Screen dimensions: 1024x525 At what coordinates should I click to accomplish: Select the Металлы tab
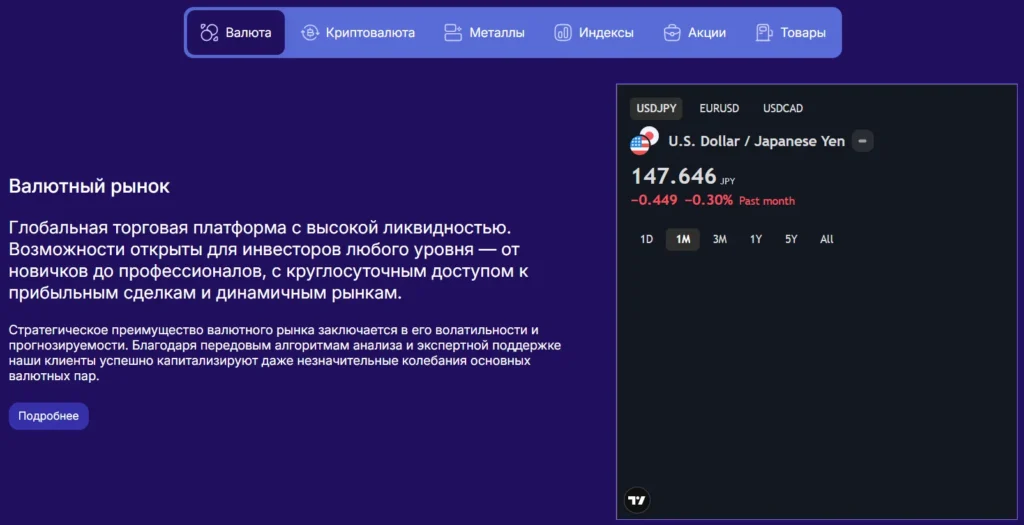click(x=484, y=33)
